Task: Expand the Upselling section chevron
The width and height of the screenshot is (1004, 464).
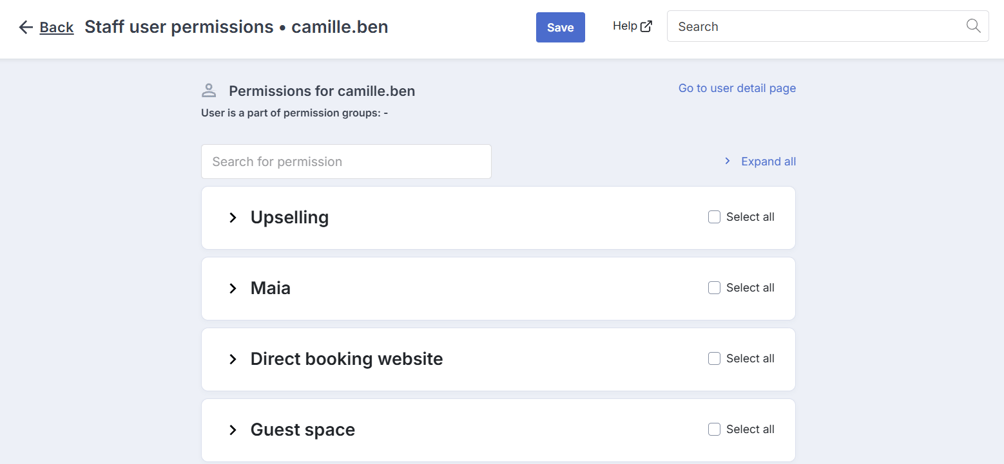Action: (233, 218)
